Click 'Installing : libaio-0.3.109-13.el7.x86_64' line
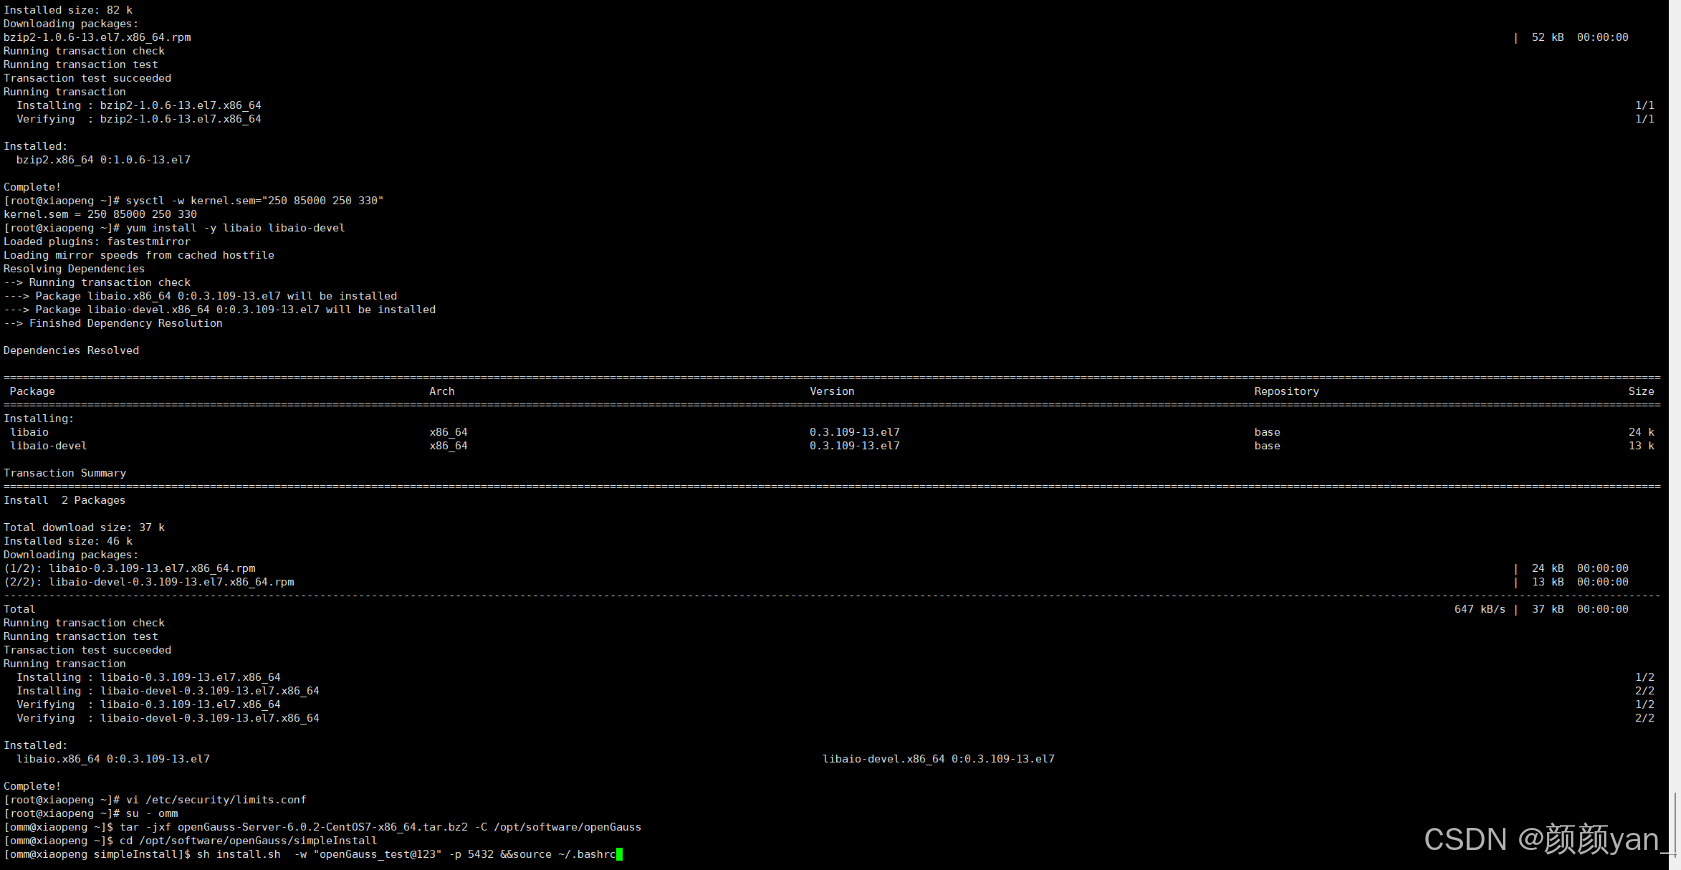 click(149, 678)
